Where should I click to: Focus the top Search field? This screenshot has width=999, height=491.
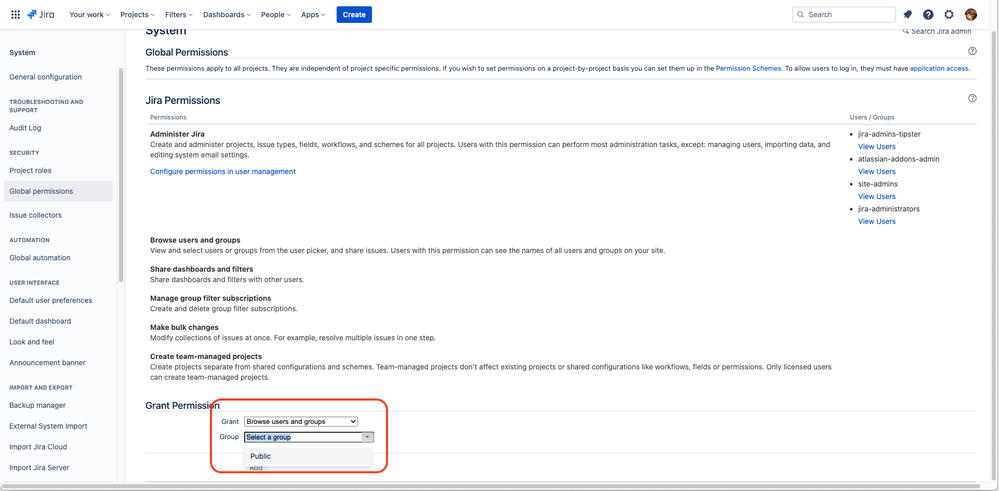pos(844,15)
